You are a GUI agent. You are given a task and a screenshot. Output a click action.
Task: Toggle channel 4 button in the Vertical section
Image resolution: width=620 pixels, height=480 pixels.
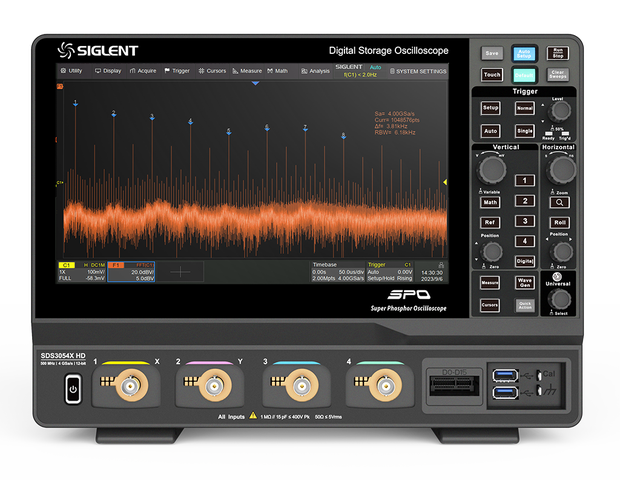[x=525, y=241]
